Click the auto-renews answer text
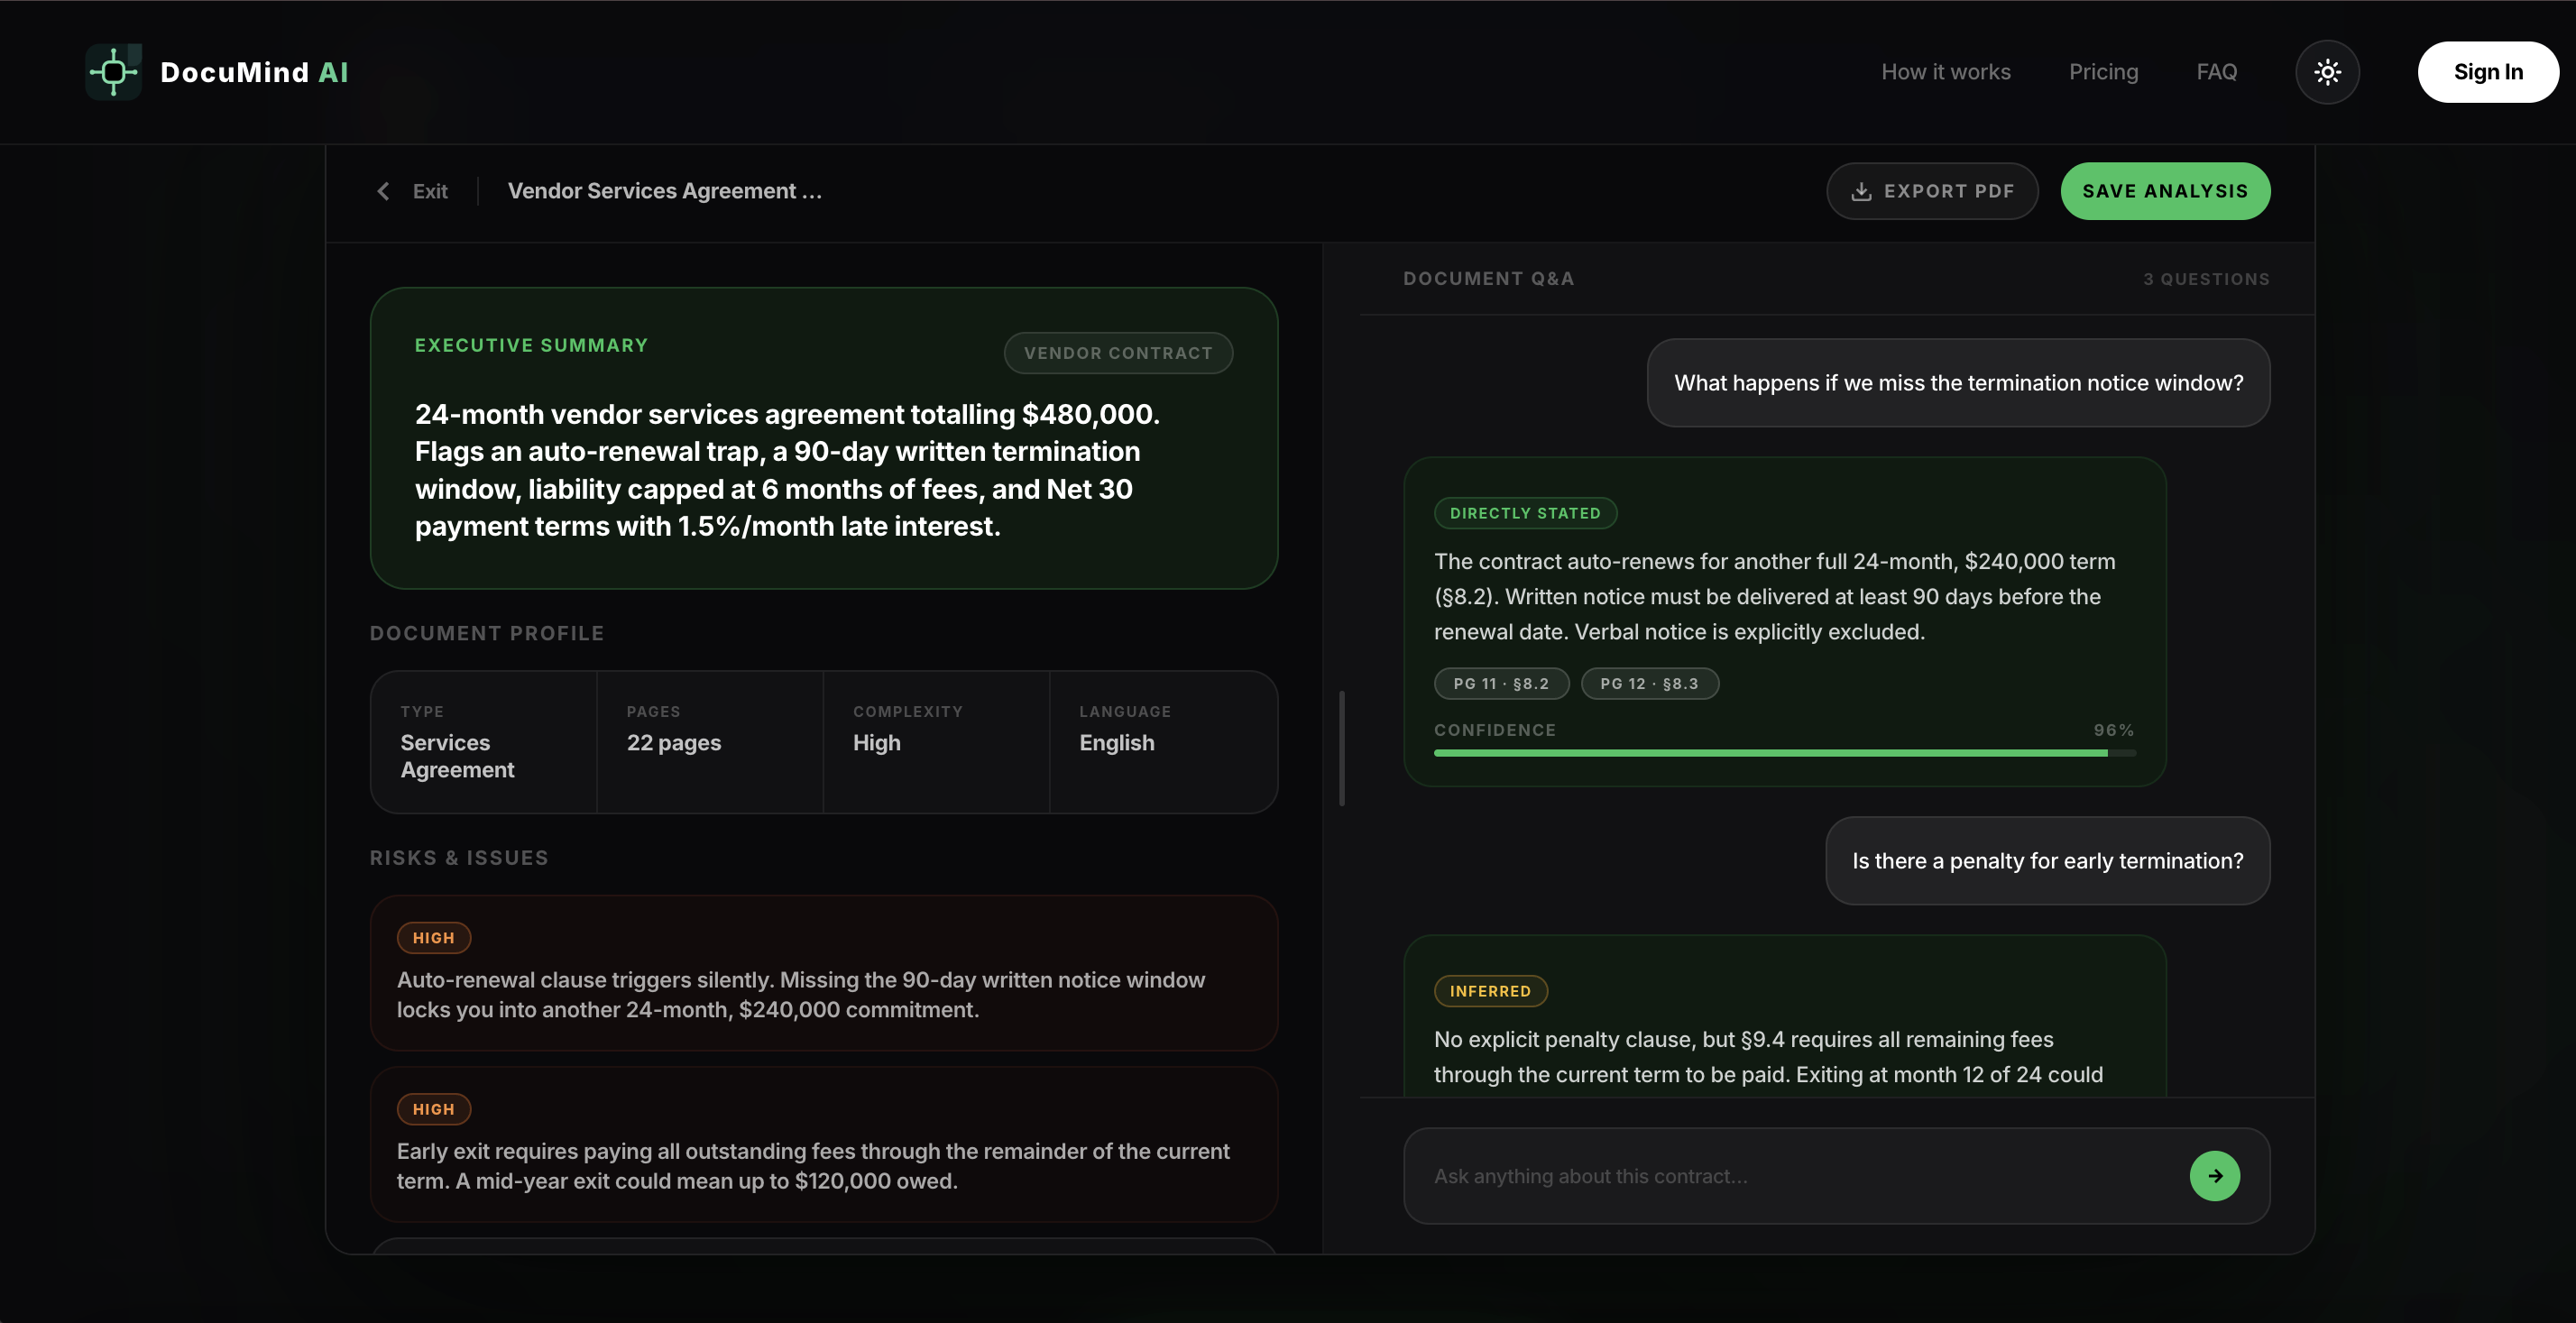The width and height of the screenshot is (2576, 1323). [1775, 597]
